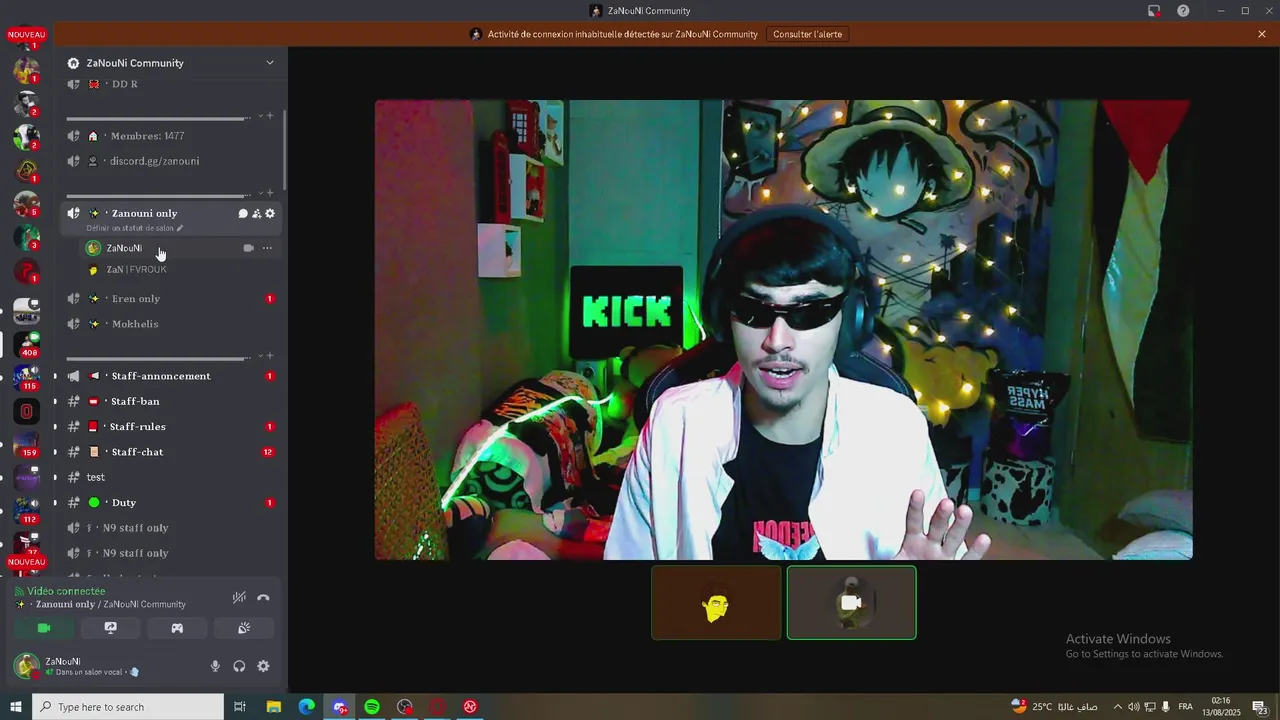Viewport: 1280px width, 720px height.
Task: Start screen sharing from voice panel
Action: pyautogui.click(x=111, y=628)
